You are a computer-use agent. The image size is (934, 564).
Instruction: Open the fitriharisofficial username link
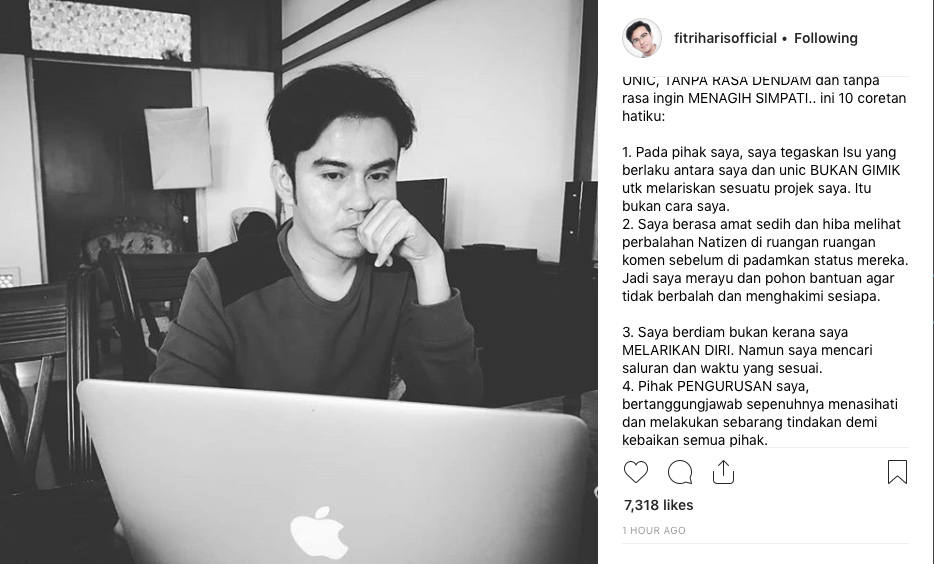(725, 38)
